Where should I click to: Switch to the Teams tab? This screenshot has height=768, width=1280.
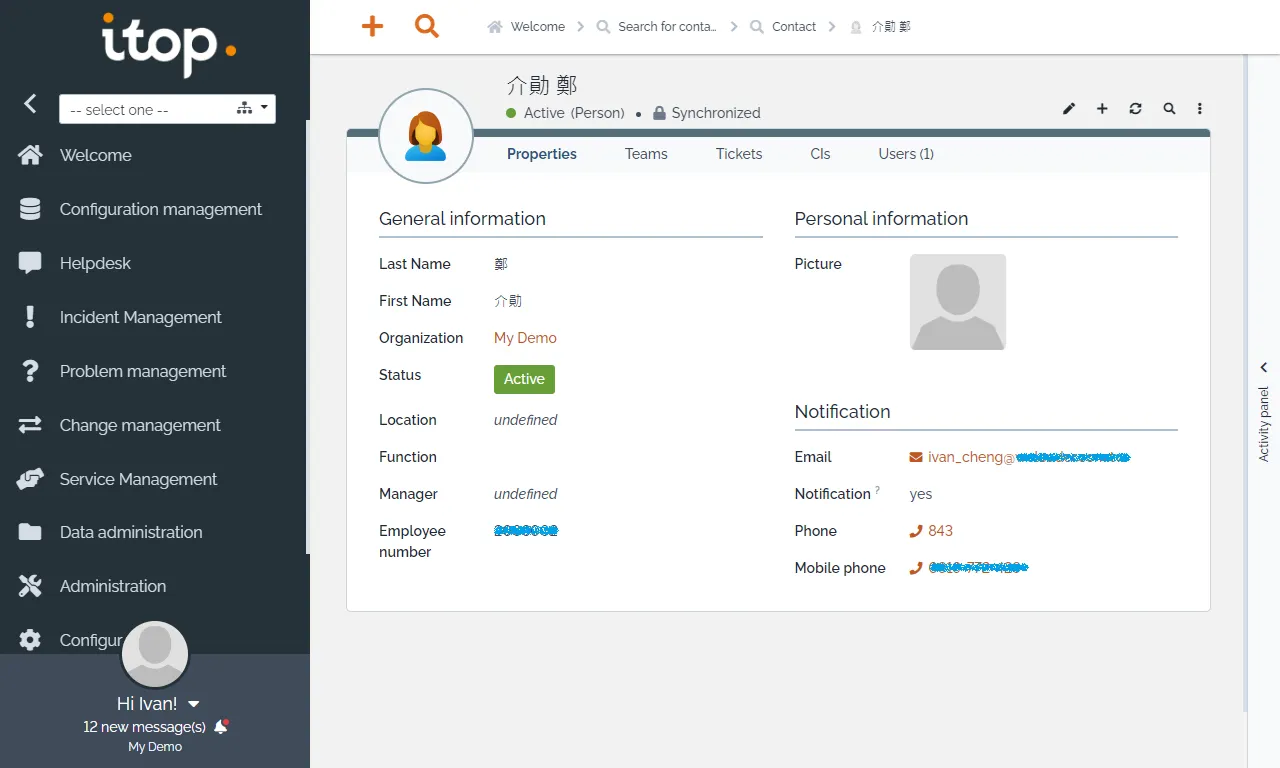[x=646, y=154]
